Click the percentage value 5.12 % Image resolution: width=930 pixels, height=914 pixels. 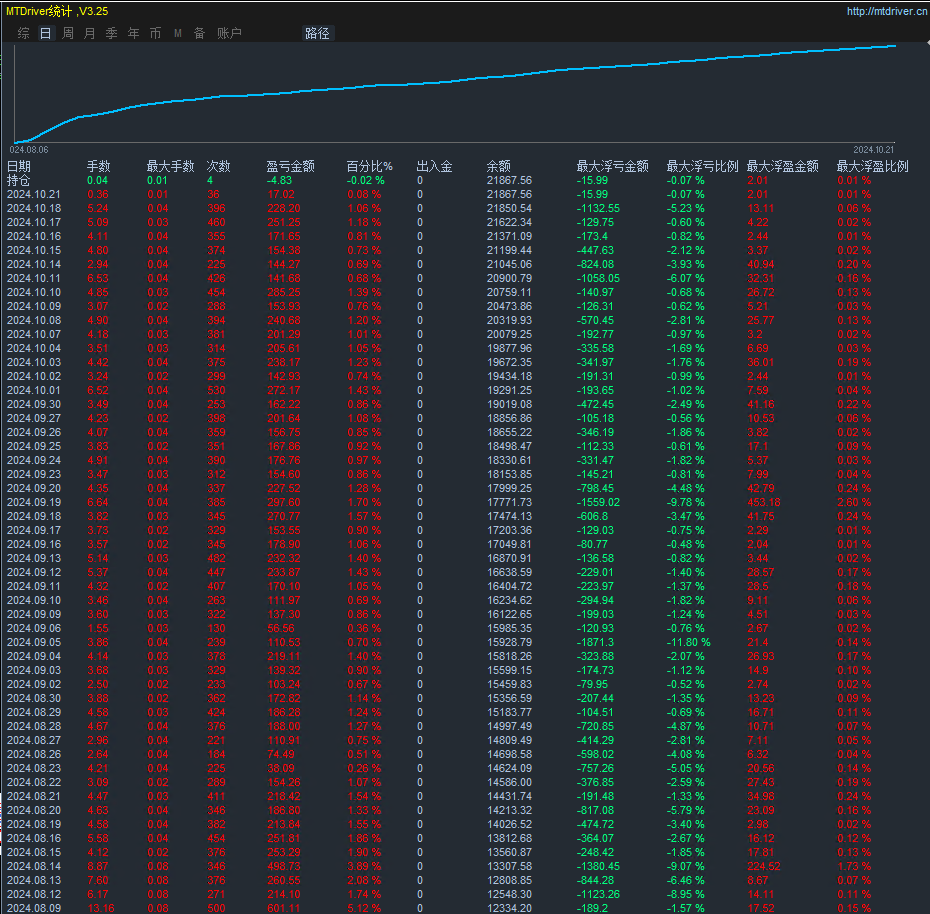click(x=364, y=908)
